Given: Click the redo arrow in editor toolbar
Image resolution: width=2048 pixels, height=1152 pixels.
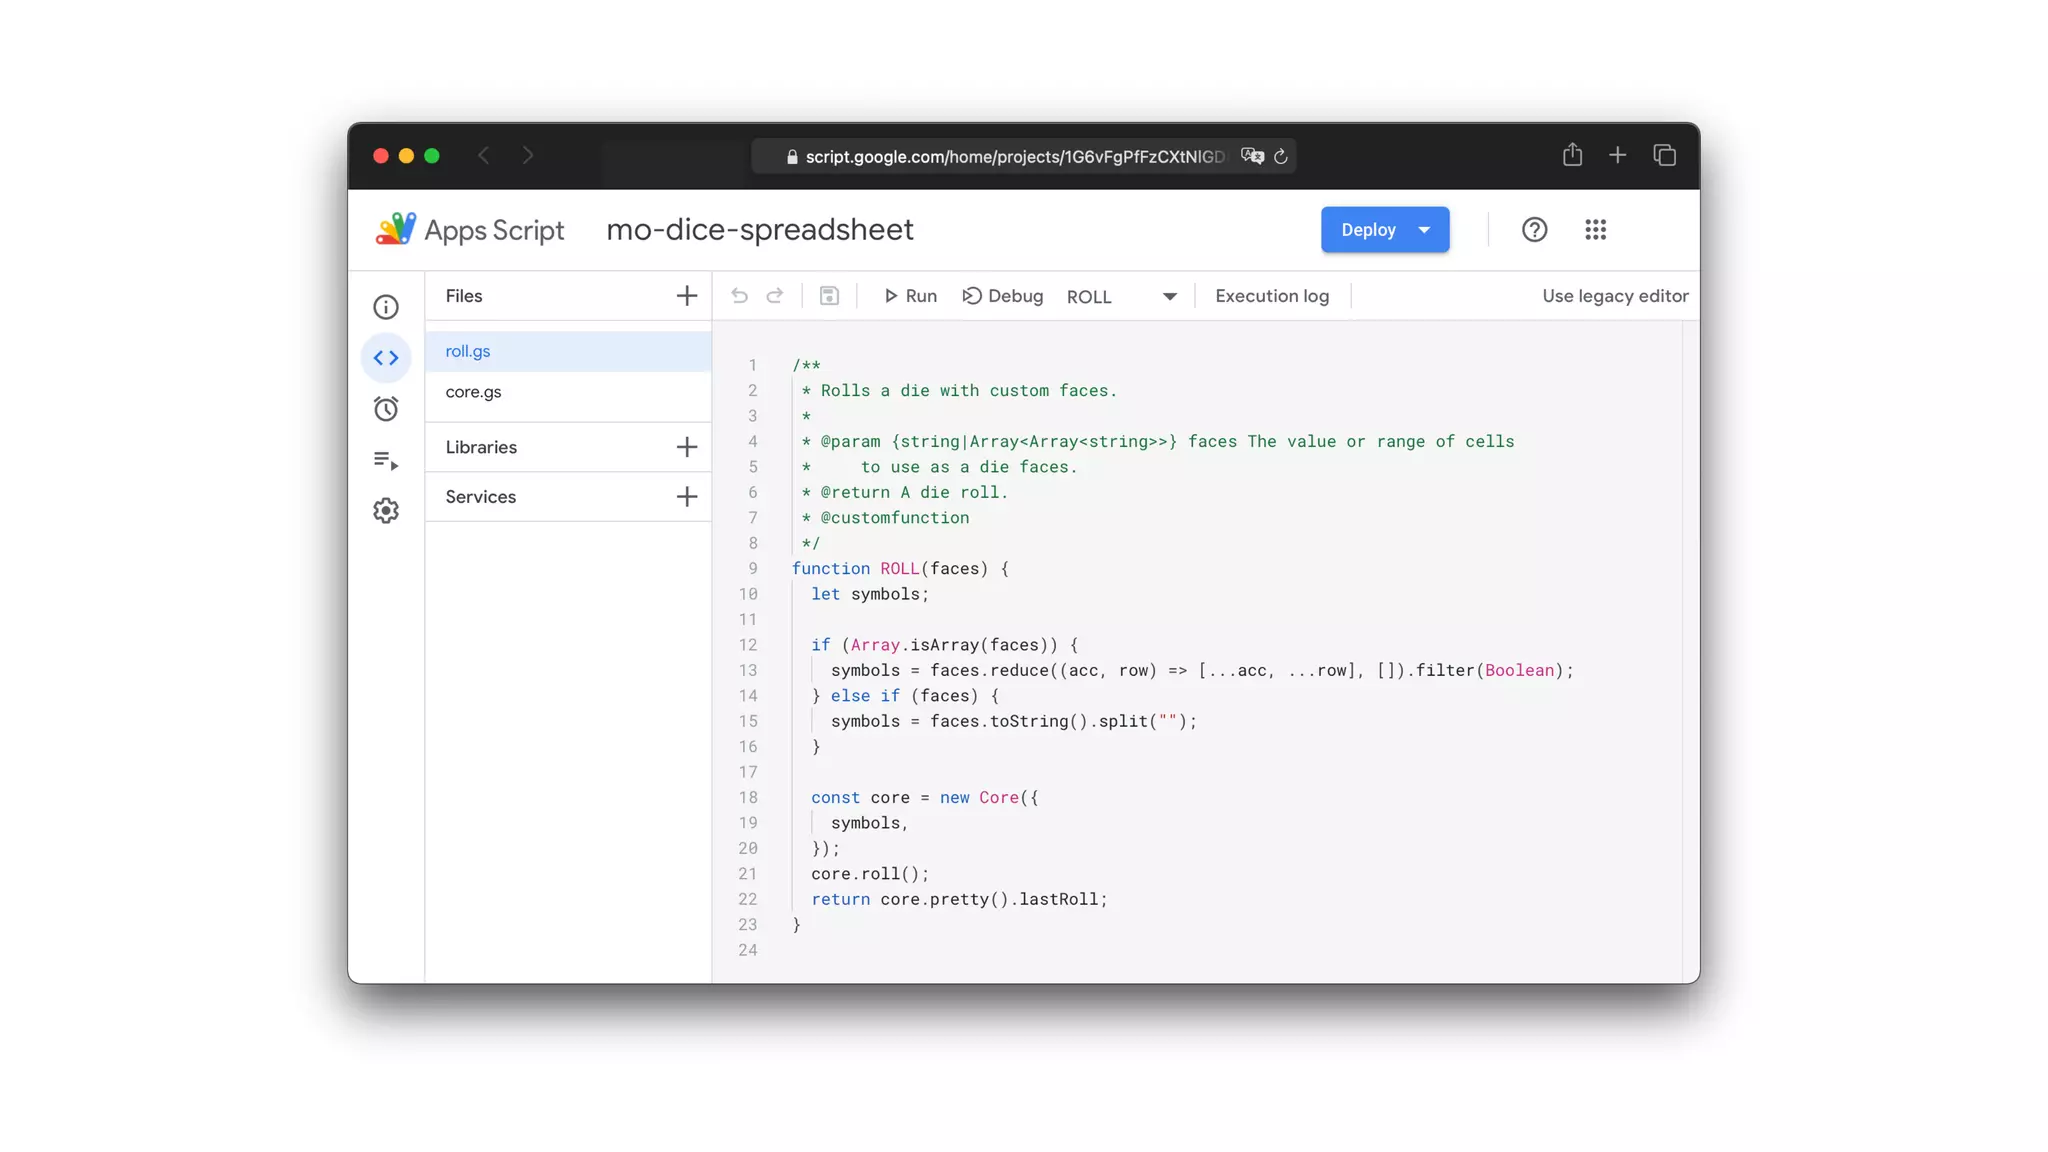Looking at the screenshot, I should 775,296.
